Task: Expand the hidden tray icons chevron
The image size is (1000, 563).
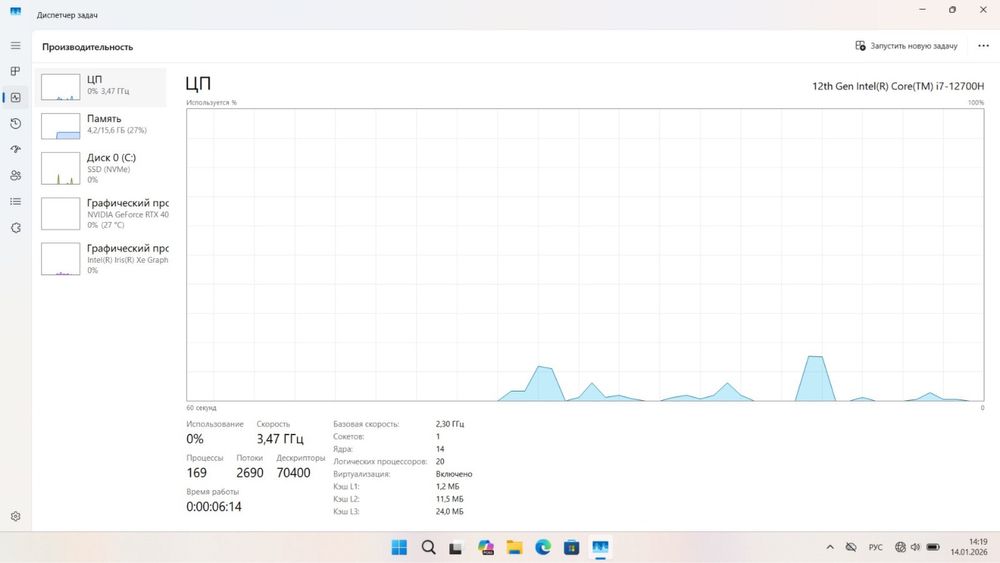Action: pyautogui.click(x=830, y=547)
